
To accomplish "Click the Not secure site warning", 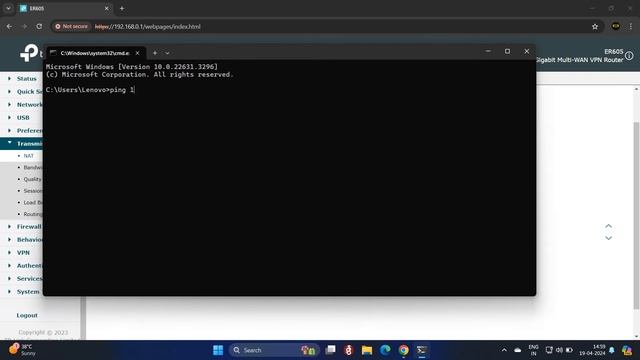I will tap(71, 27).
